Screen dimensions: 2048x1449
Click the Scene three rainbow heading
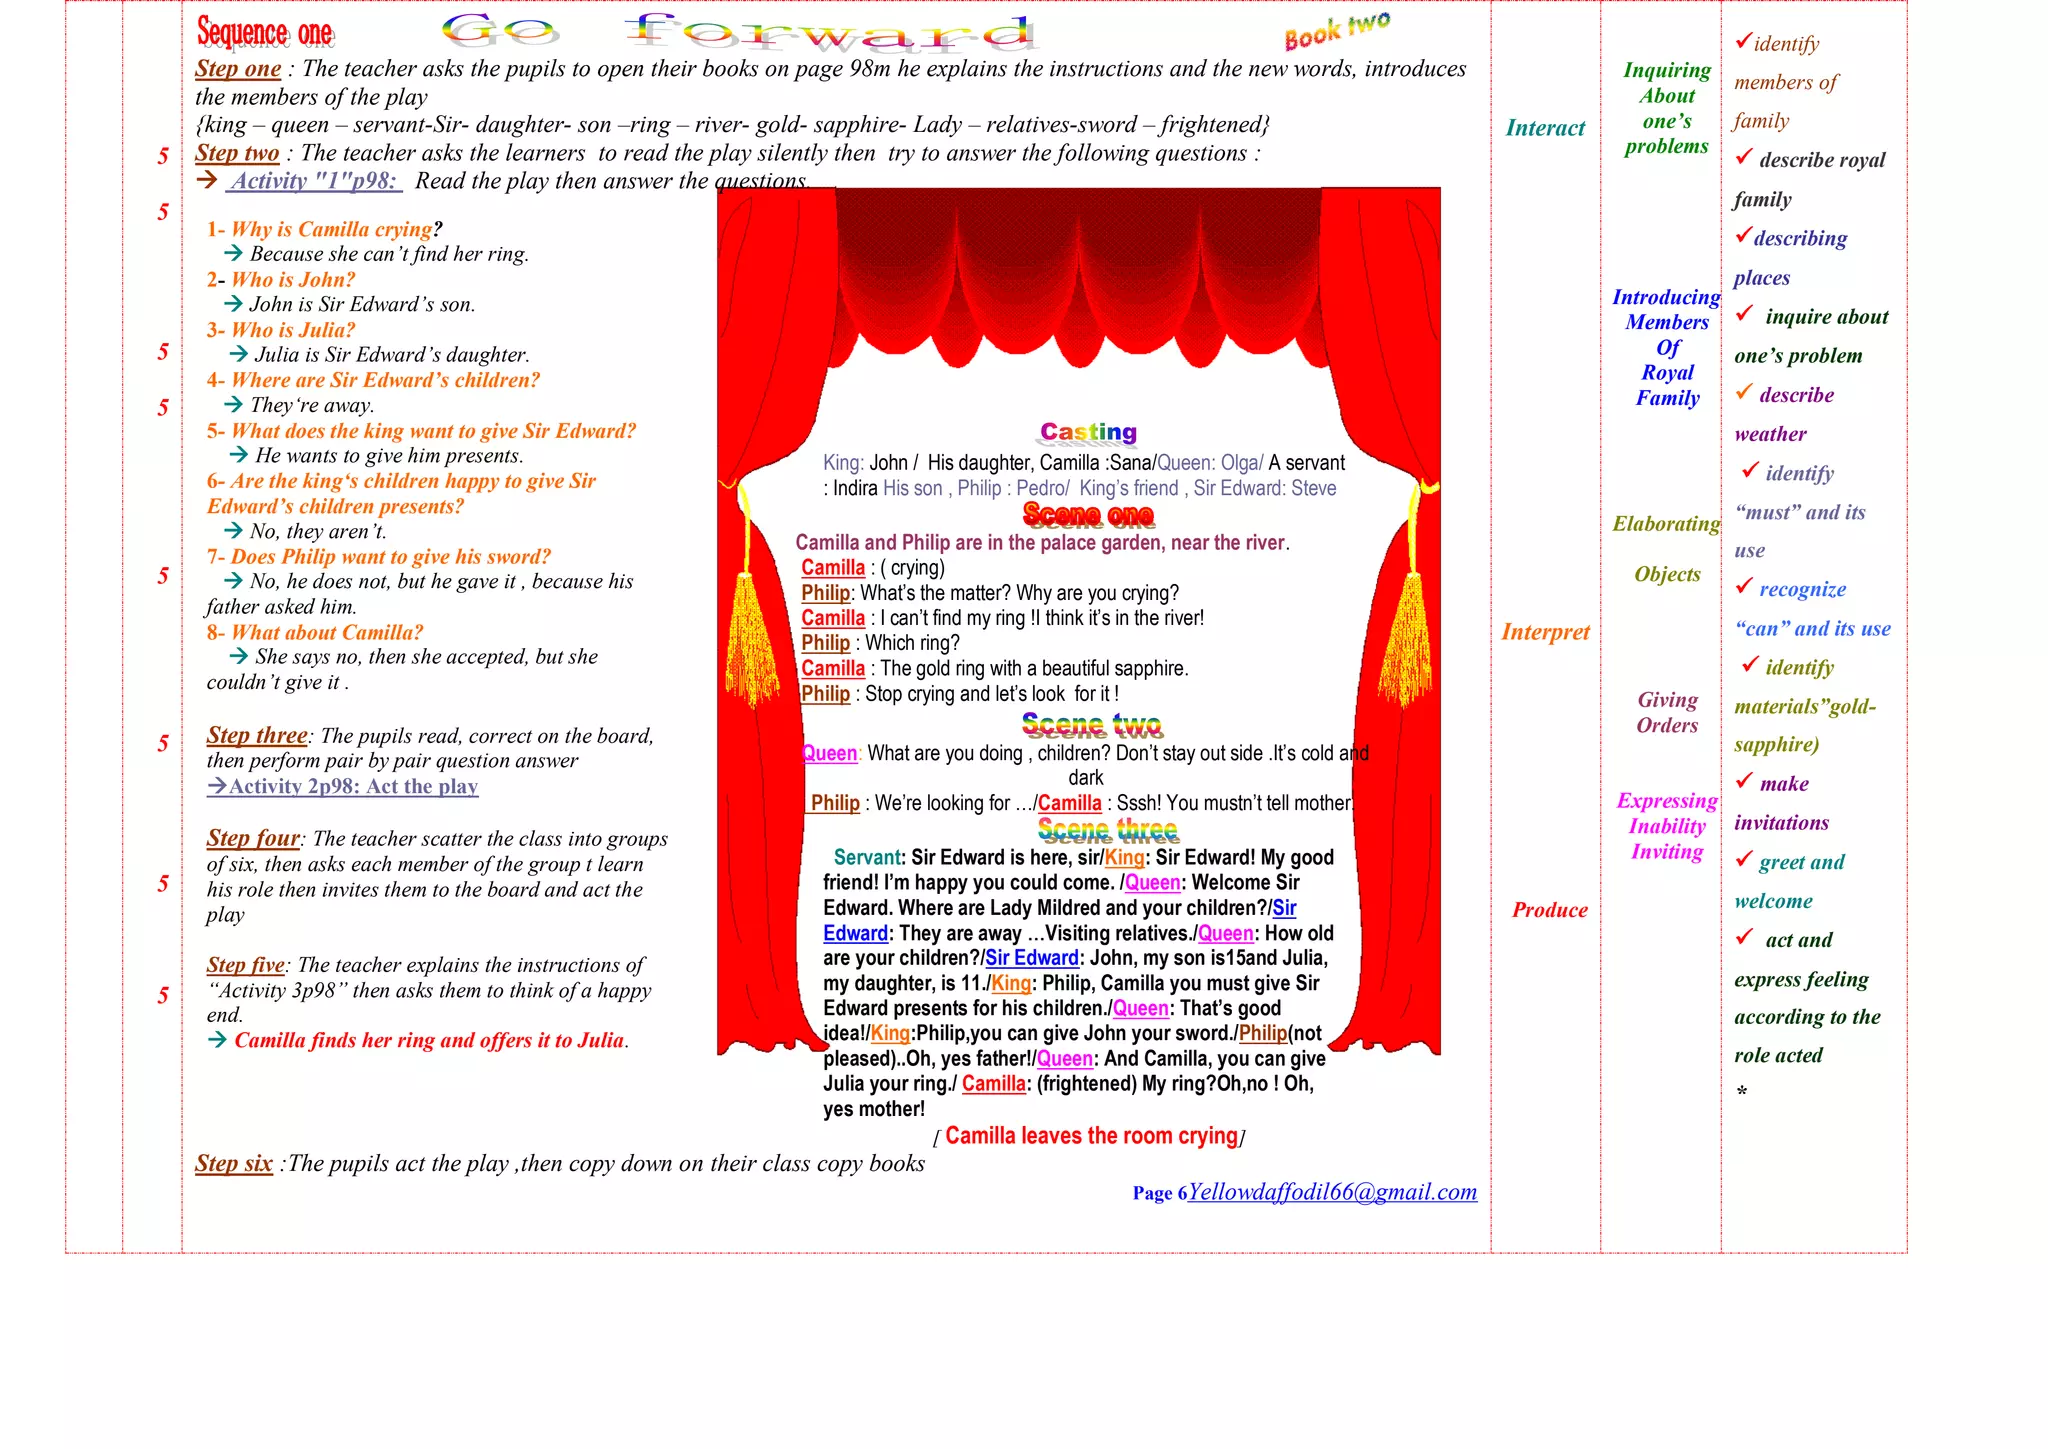click(x=1107, y=830)
